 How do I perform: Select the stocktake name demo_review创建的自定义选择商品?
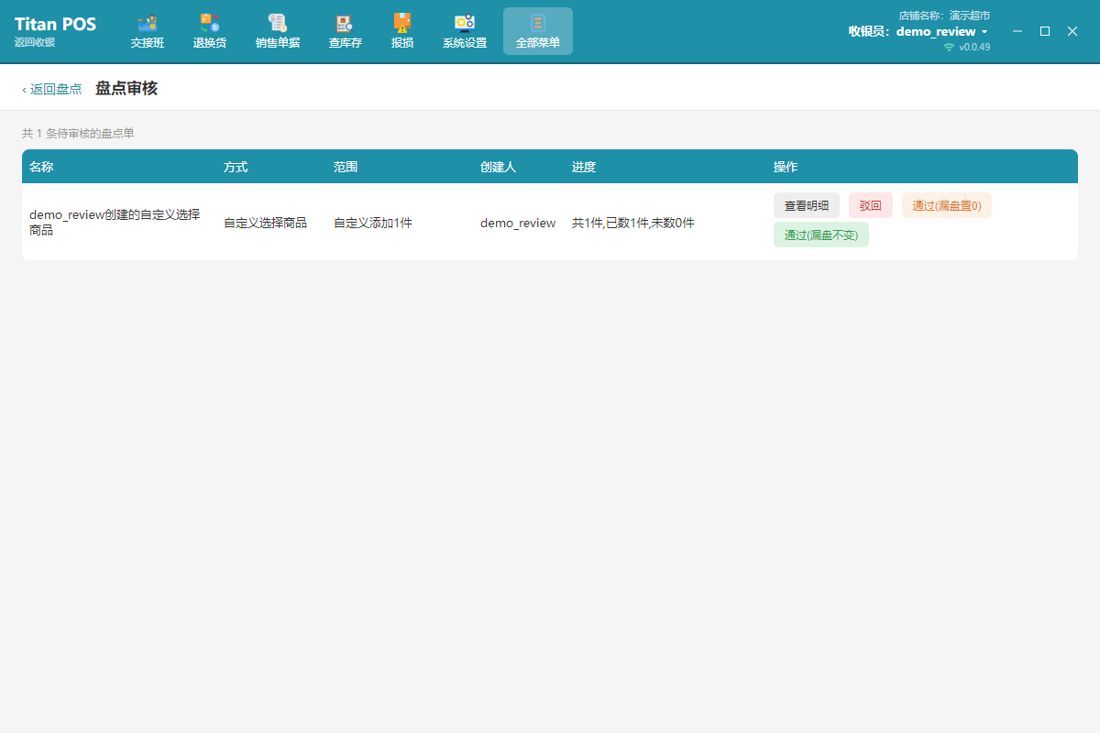click(115, 222)
